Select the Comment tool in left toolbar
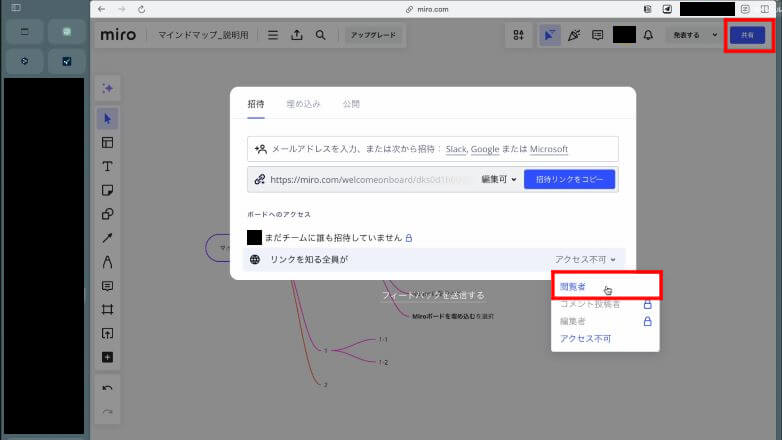Viewport: 782px width, 440px height. point(107,286)
